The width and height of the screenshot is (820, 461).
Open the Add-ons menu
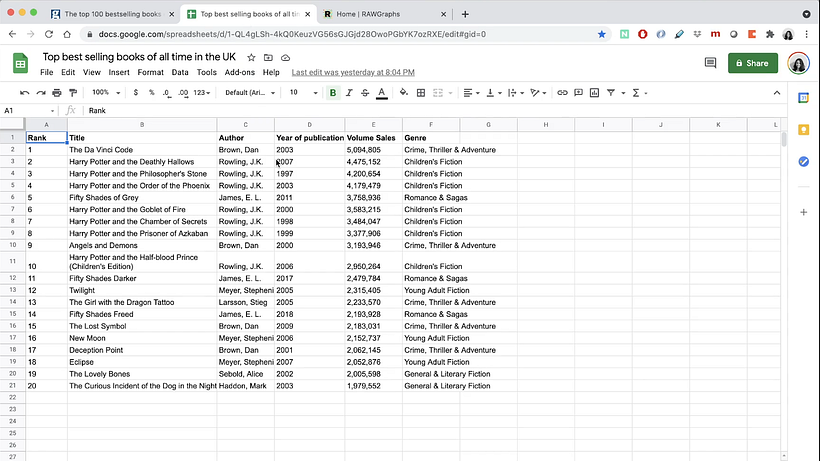tap(240, 72)
